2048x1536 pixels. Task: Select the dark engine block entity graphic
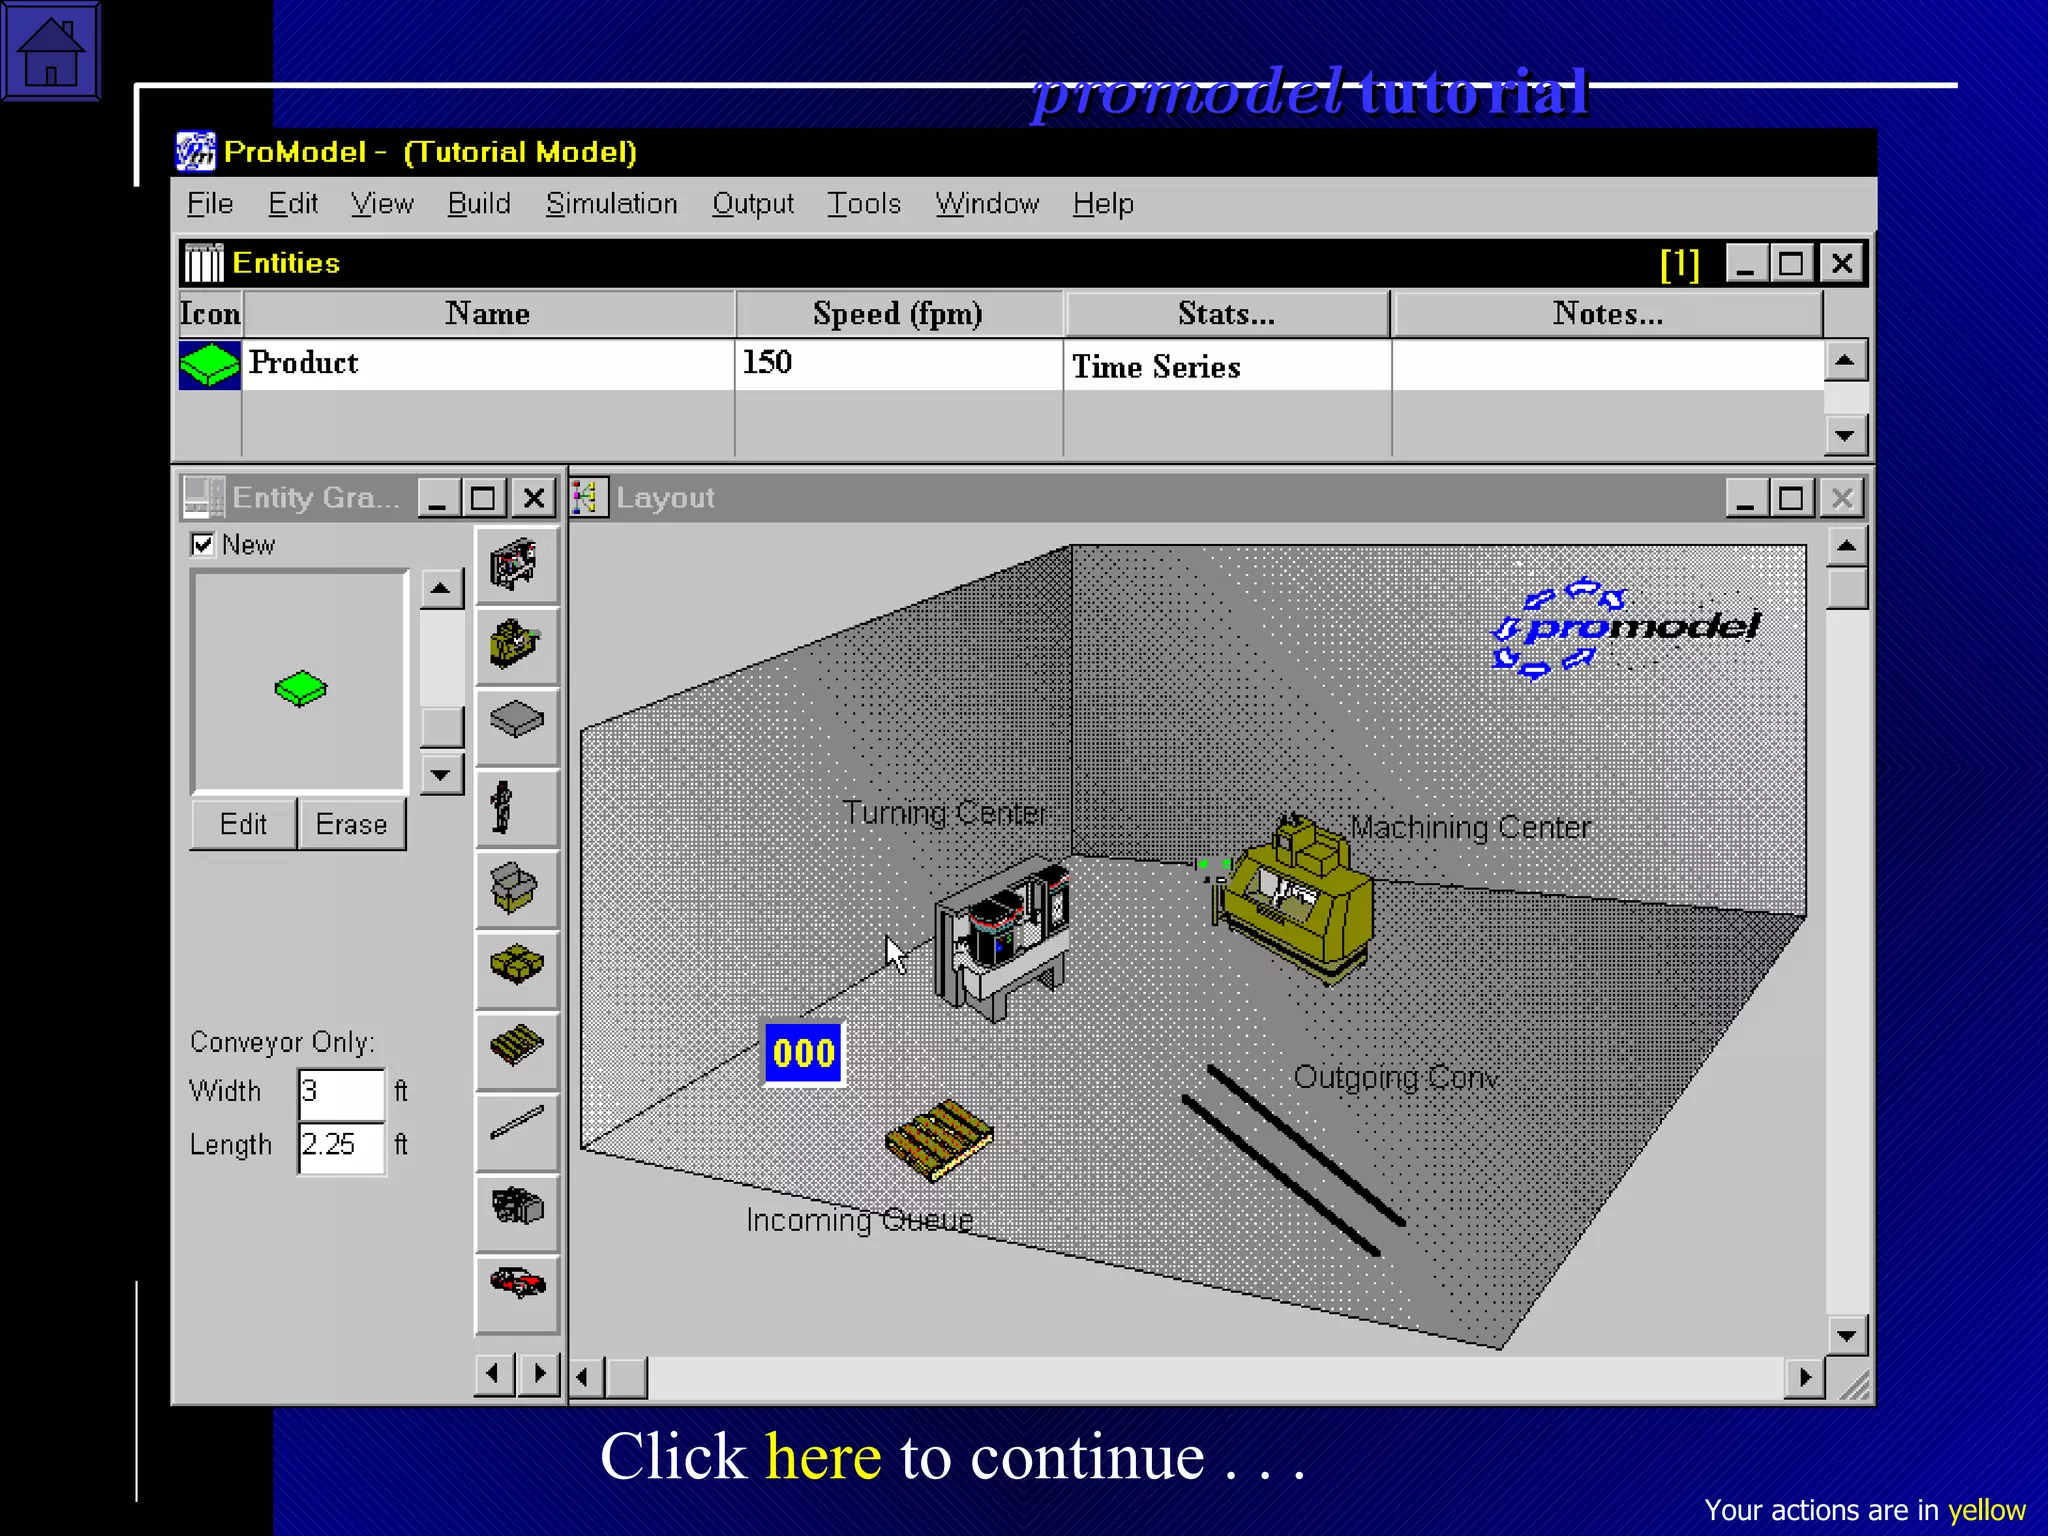coord(516,1213)
